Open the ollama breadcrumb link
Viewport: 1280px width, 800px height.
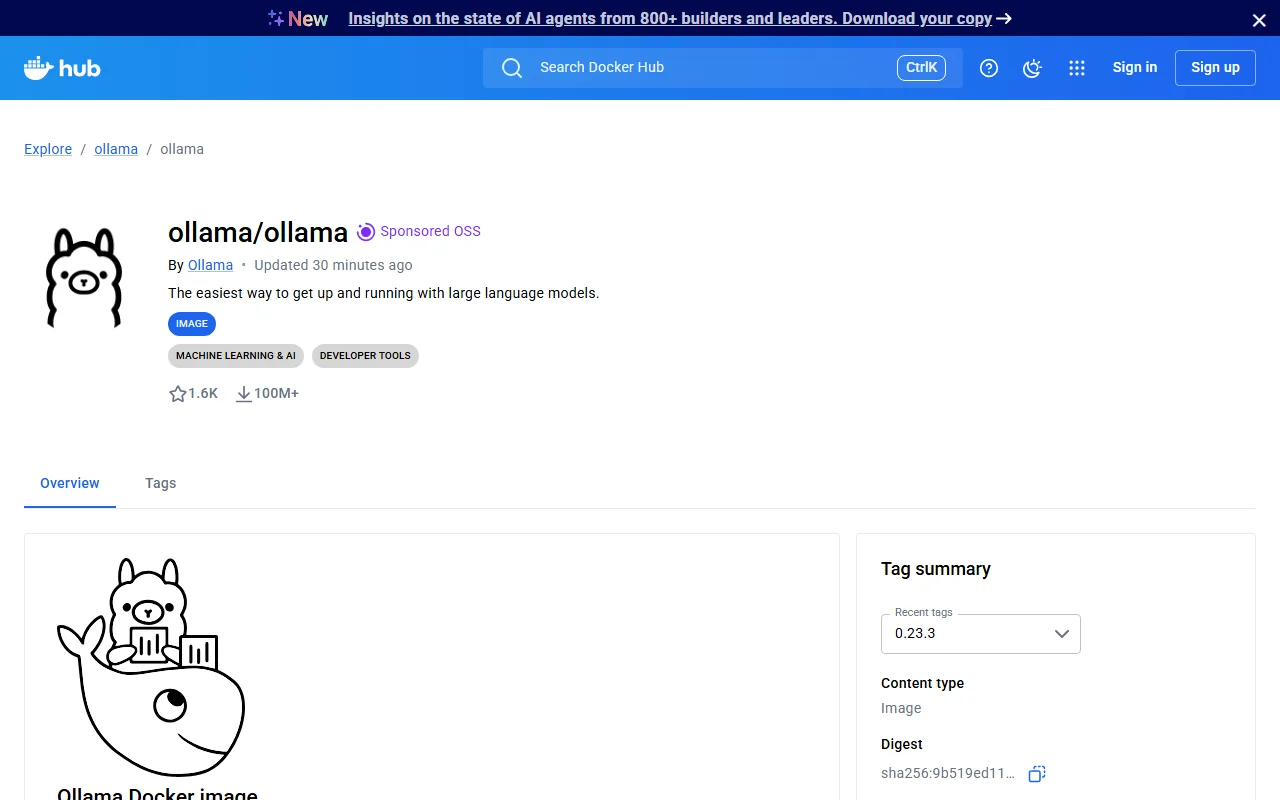tap(116, 149)
